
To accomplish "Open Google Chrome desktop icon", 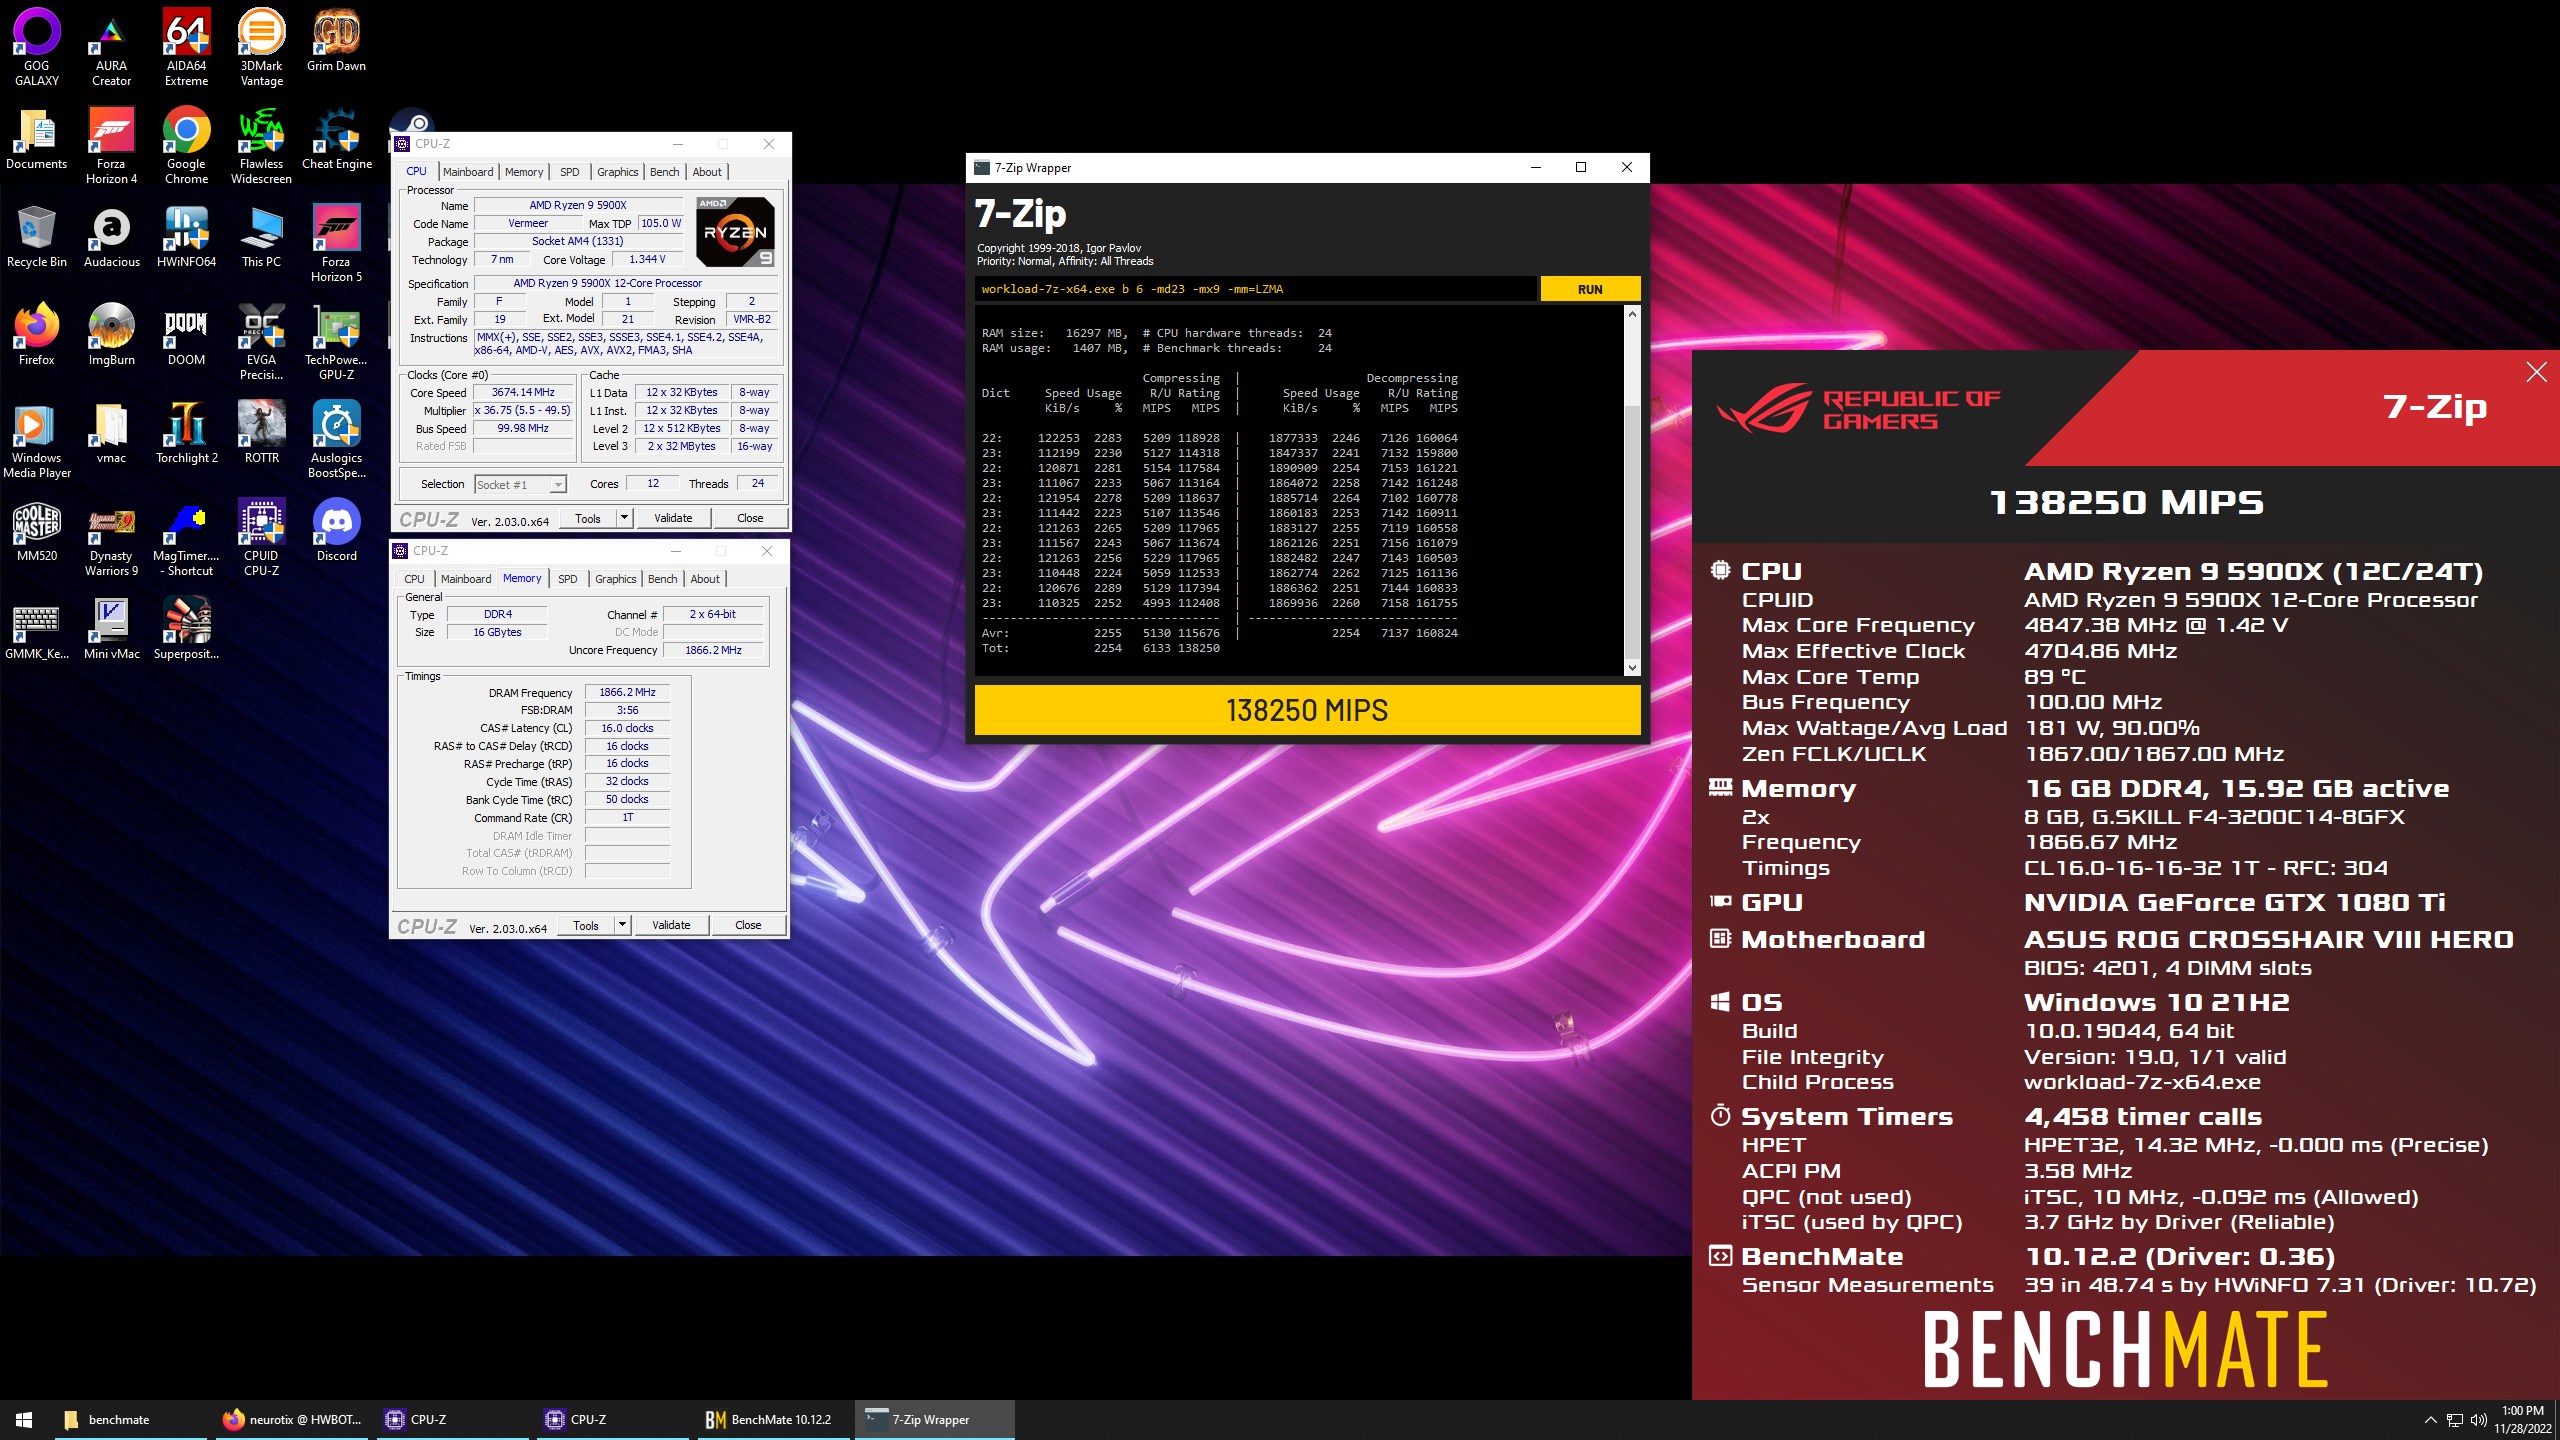I will click(x=186, y=145).
